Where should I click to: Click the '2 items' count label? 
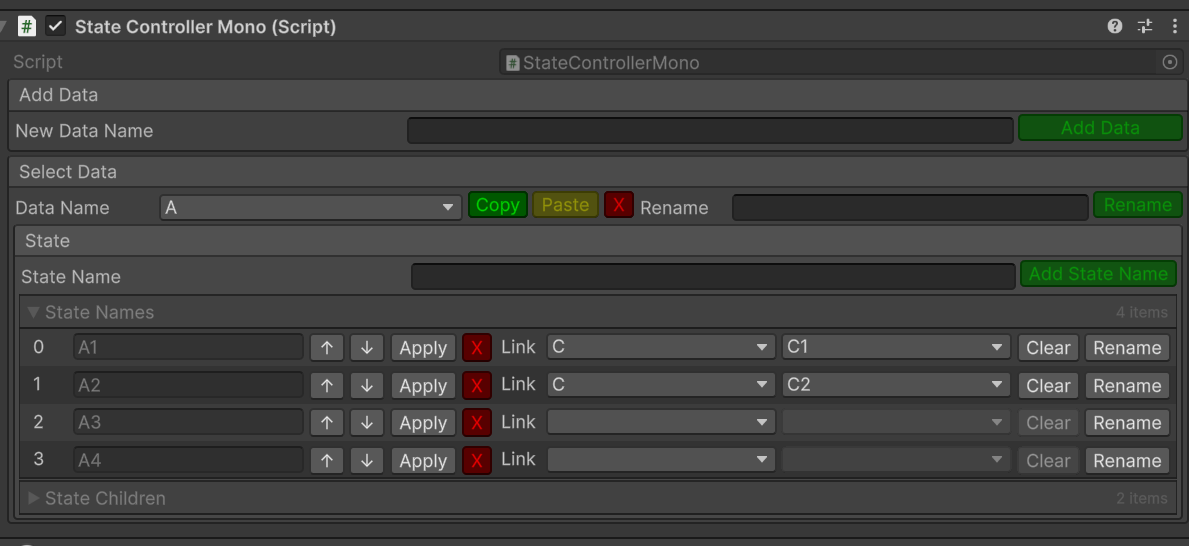1142,498
